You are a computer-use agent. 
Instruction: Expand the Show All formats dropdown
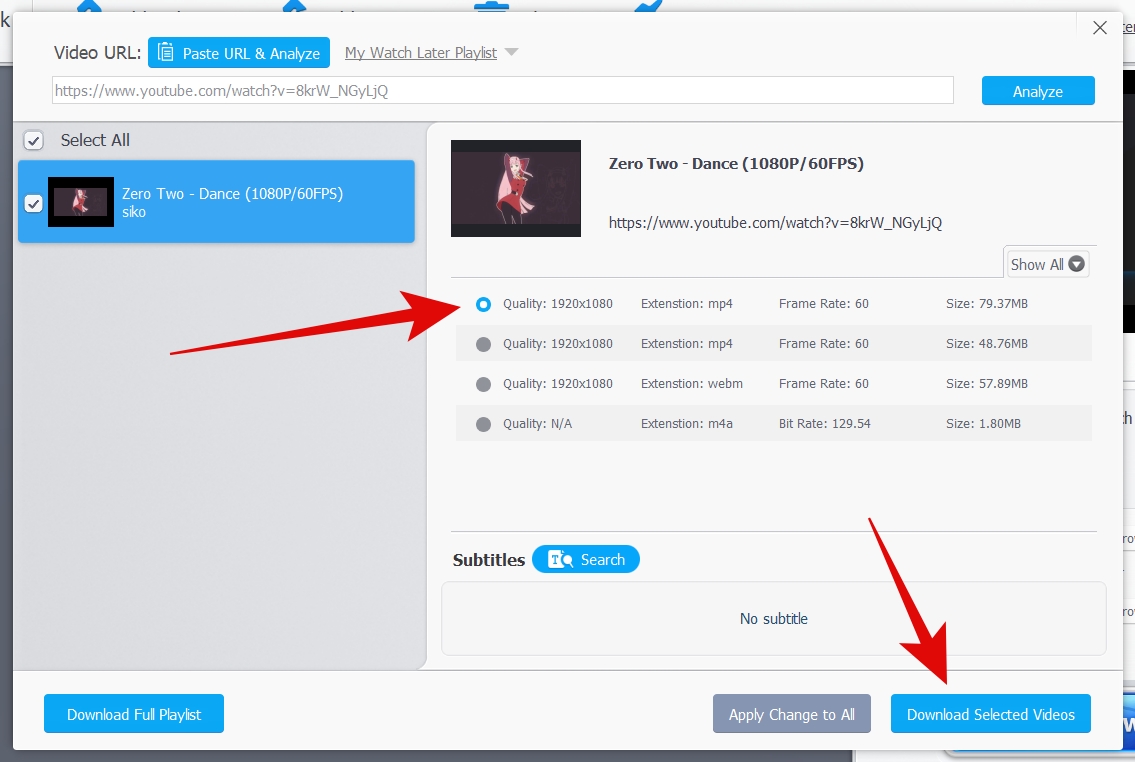click(x=1047, y=264)
